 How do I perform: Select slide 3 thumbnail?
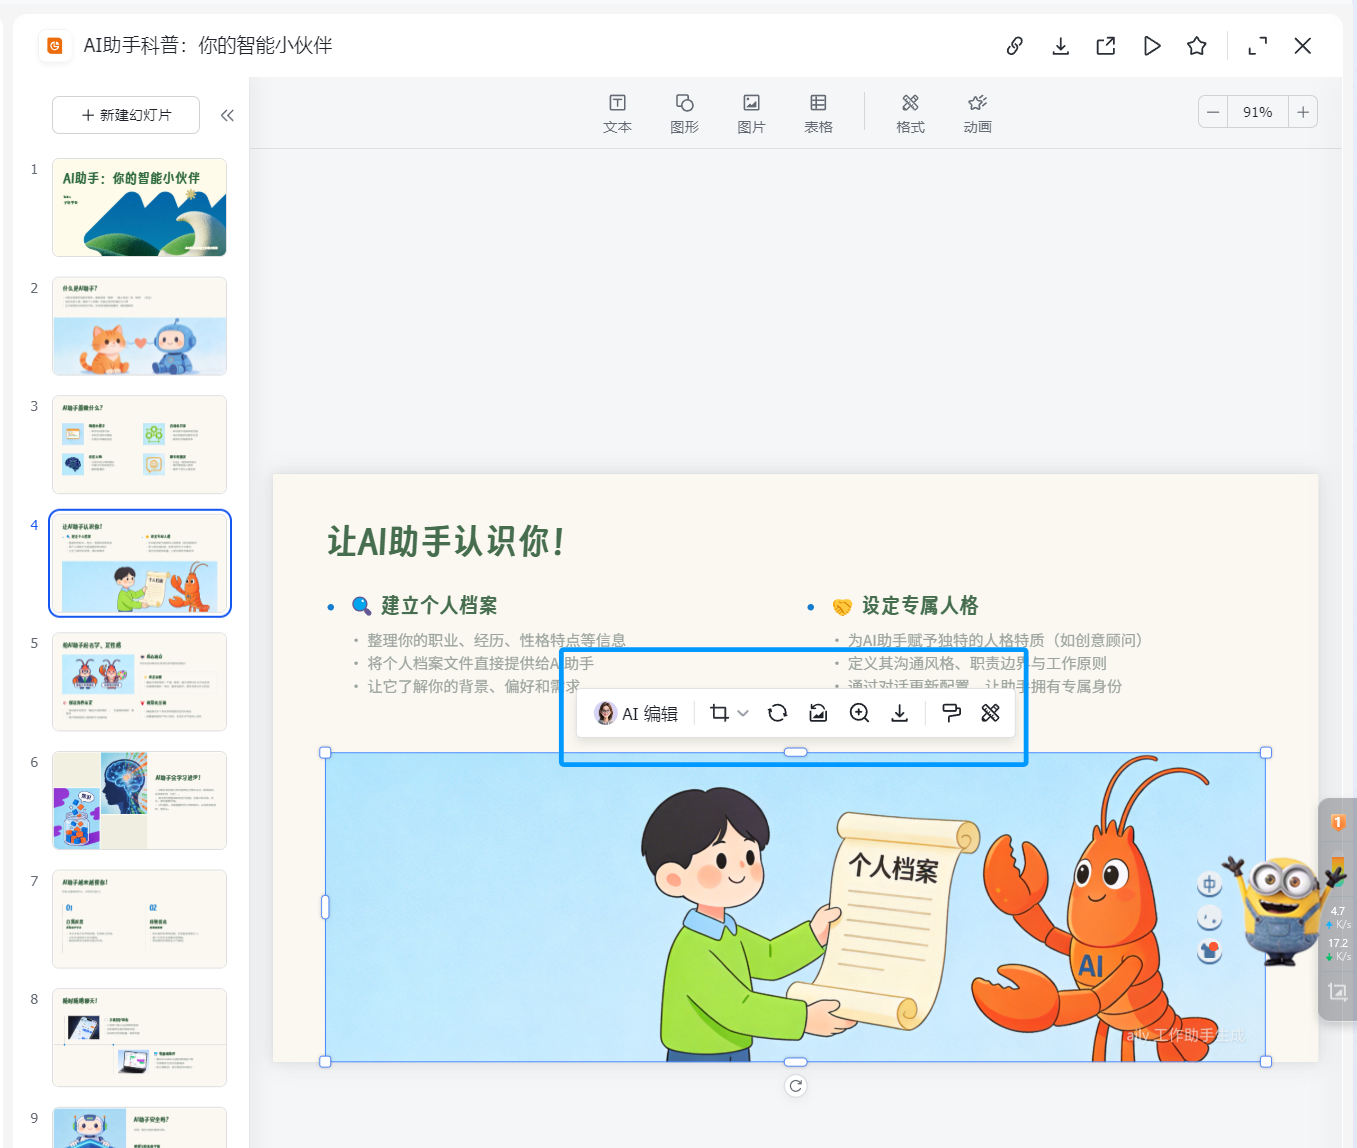click(140, 444)
